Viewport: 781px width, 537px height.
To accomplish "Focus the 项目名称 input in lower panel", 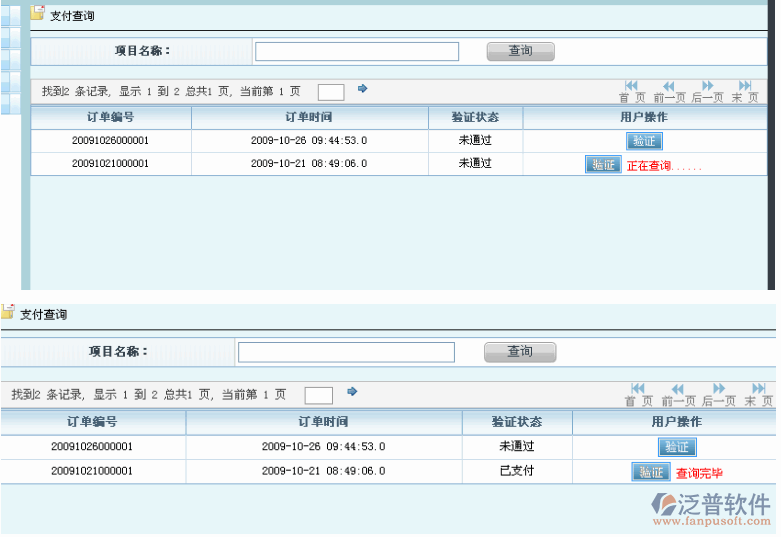I will (x=346, y=352).
